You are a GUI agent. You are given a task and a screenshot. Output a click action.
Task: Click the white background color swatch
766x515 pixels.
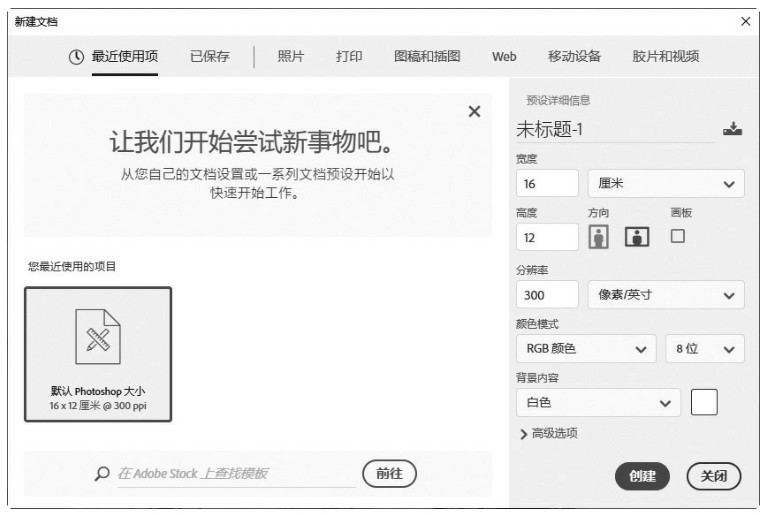click(704, 403)
